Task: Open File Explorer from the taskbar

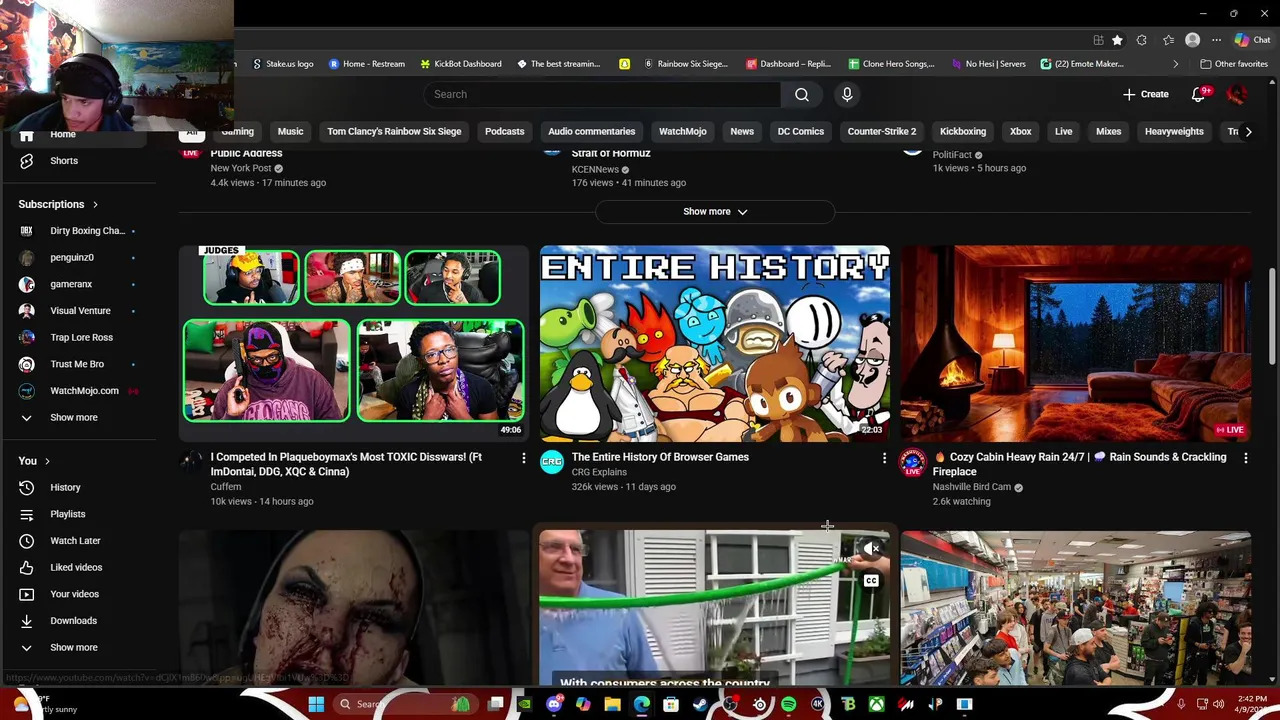Action: point(612,705)
